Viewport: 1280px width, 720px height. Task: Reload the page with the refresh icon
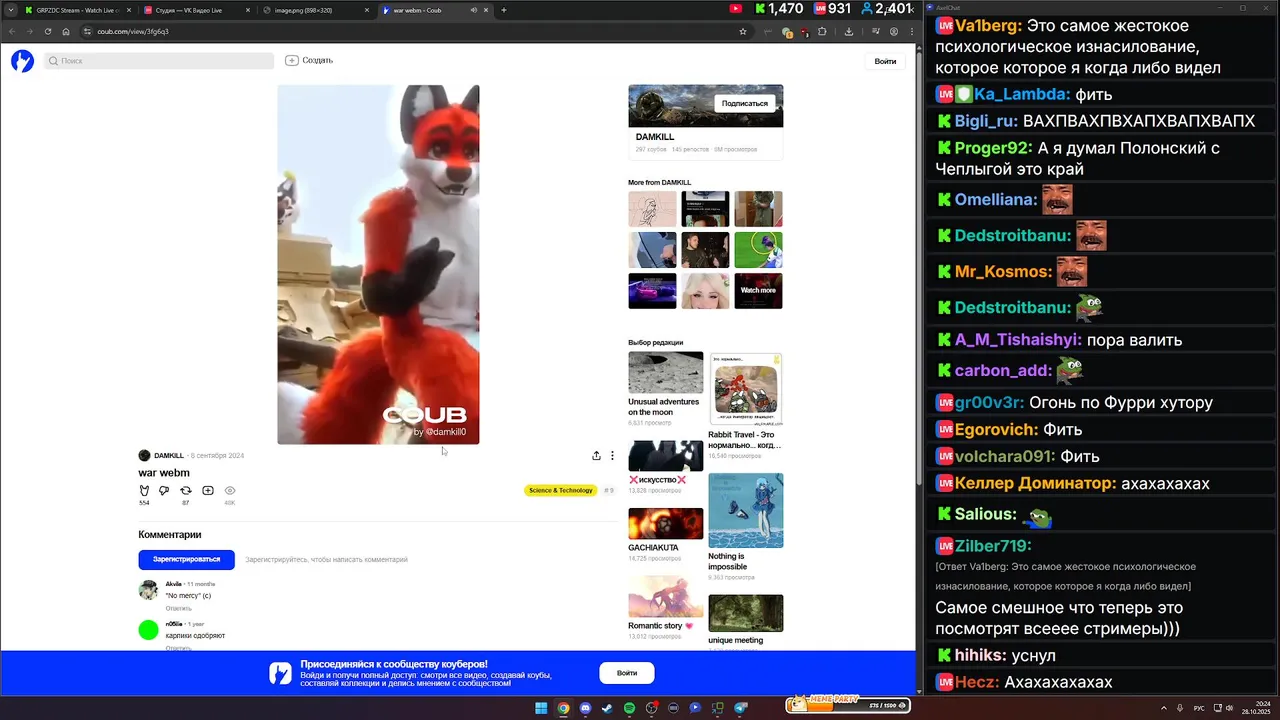click(47, 31)
